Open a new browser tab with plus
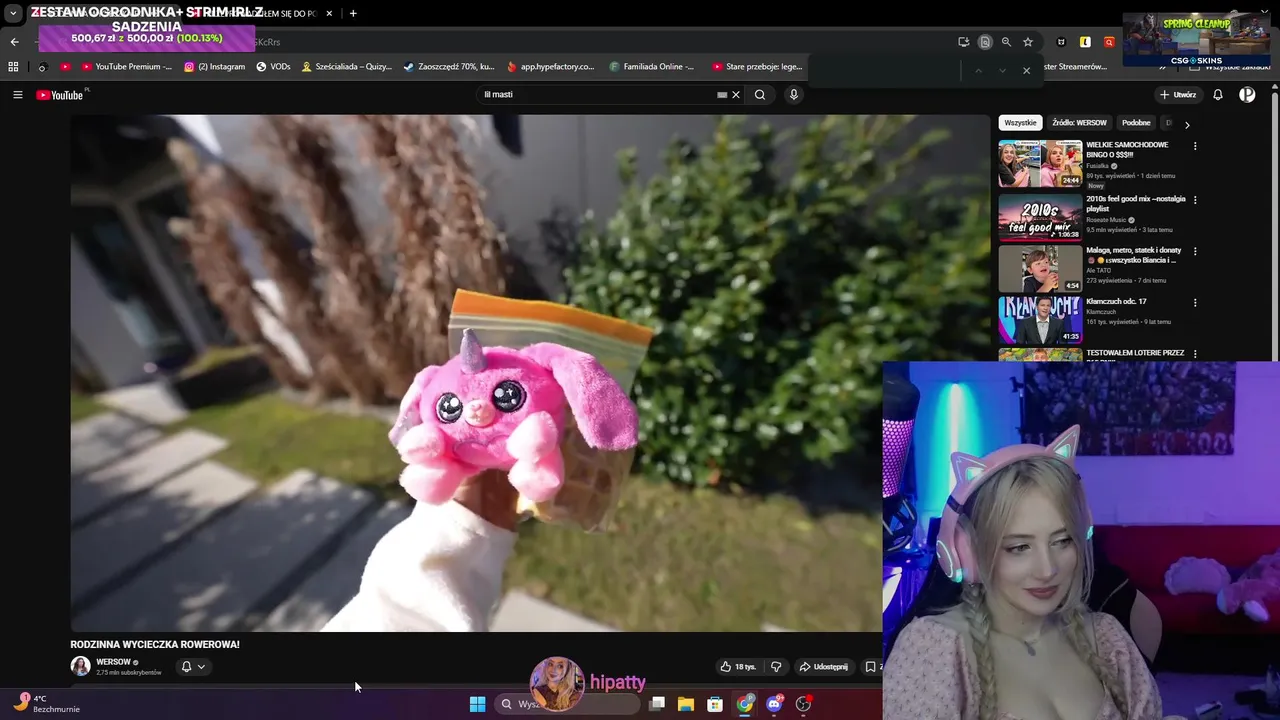The image size is (1280, 720). [353, 13]
